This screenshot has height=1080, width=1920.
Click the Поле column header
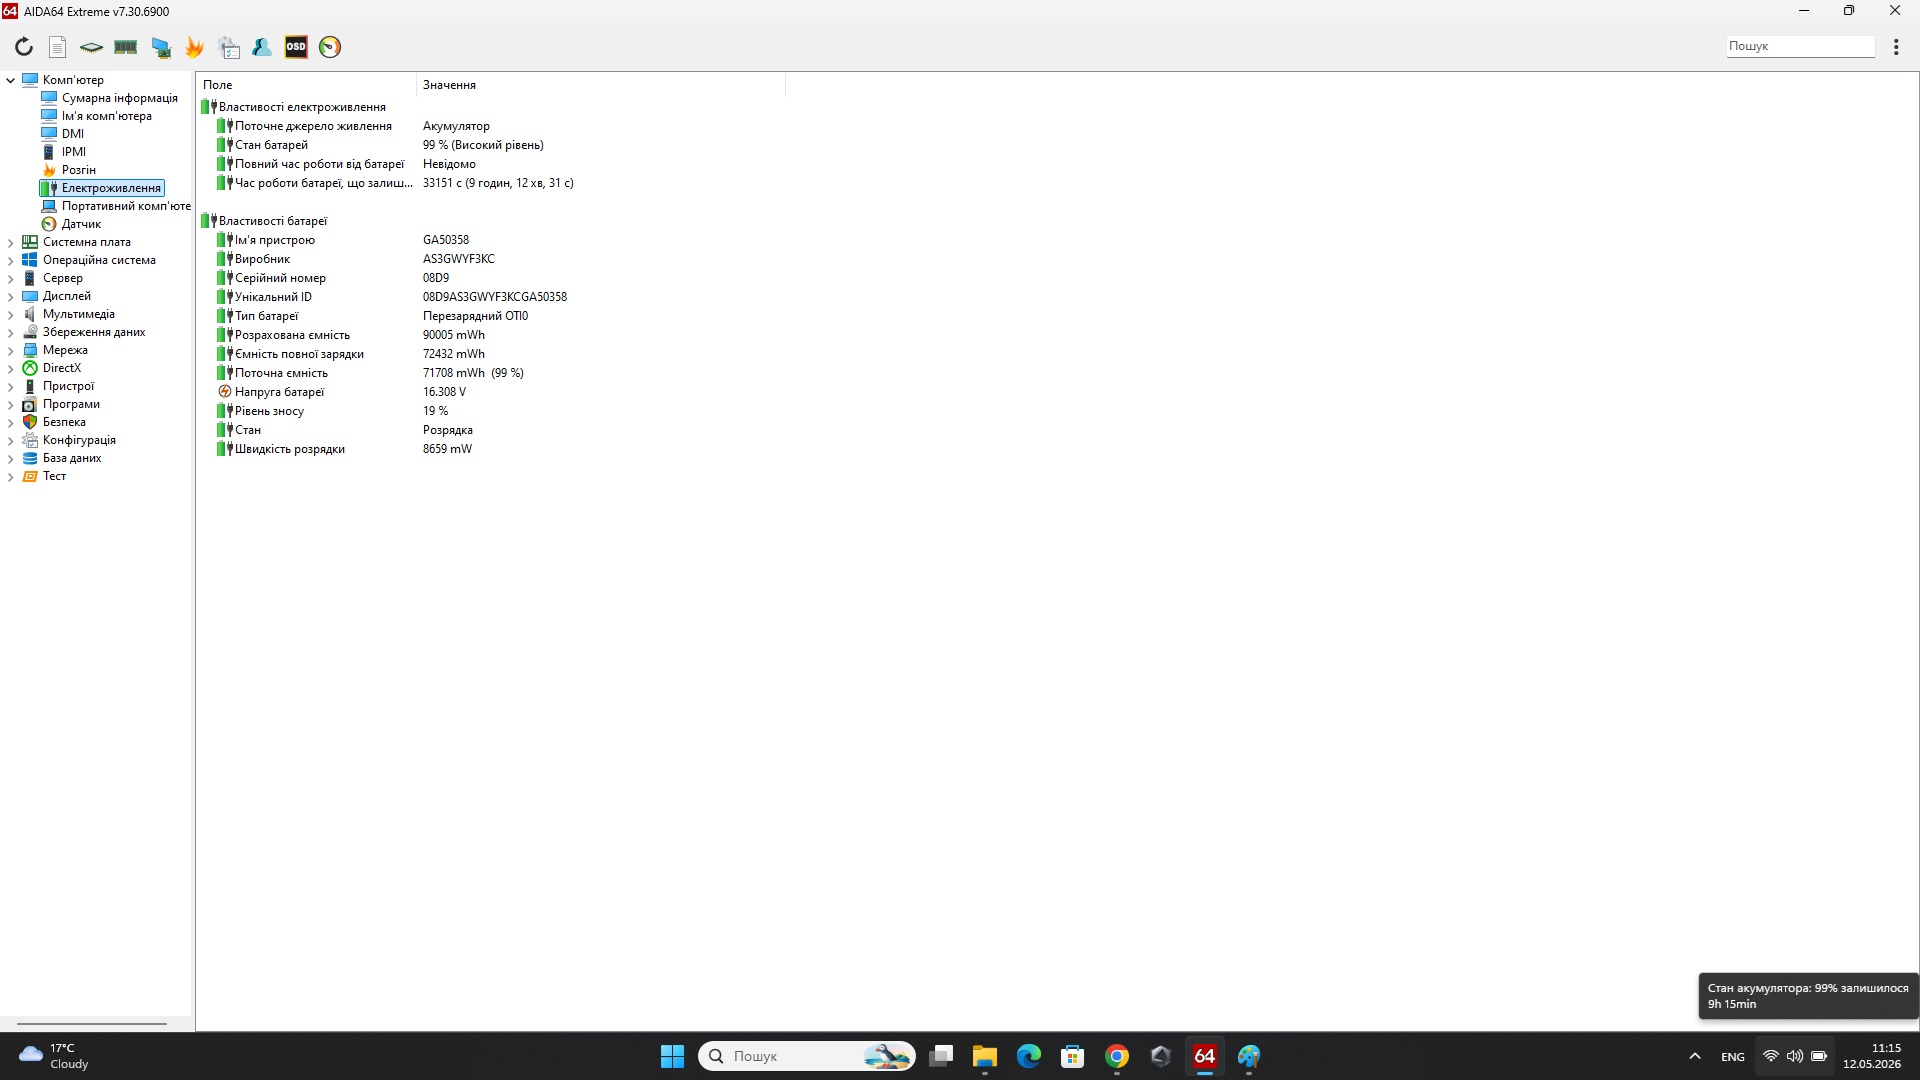306,85
